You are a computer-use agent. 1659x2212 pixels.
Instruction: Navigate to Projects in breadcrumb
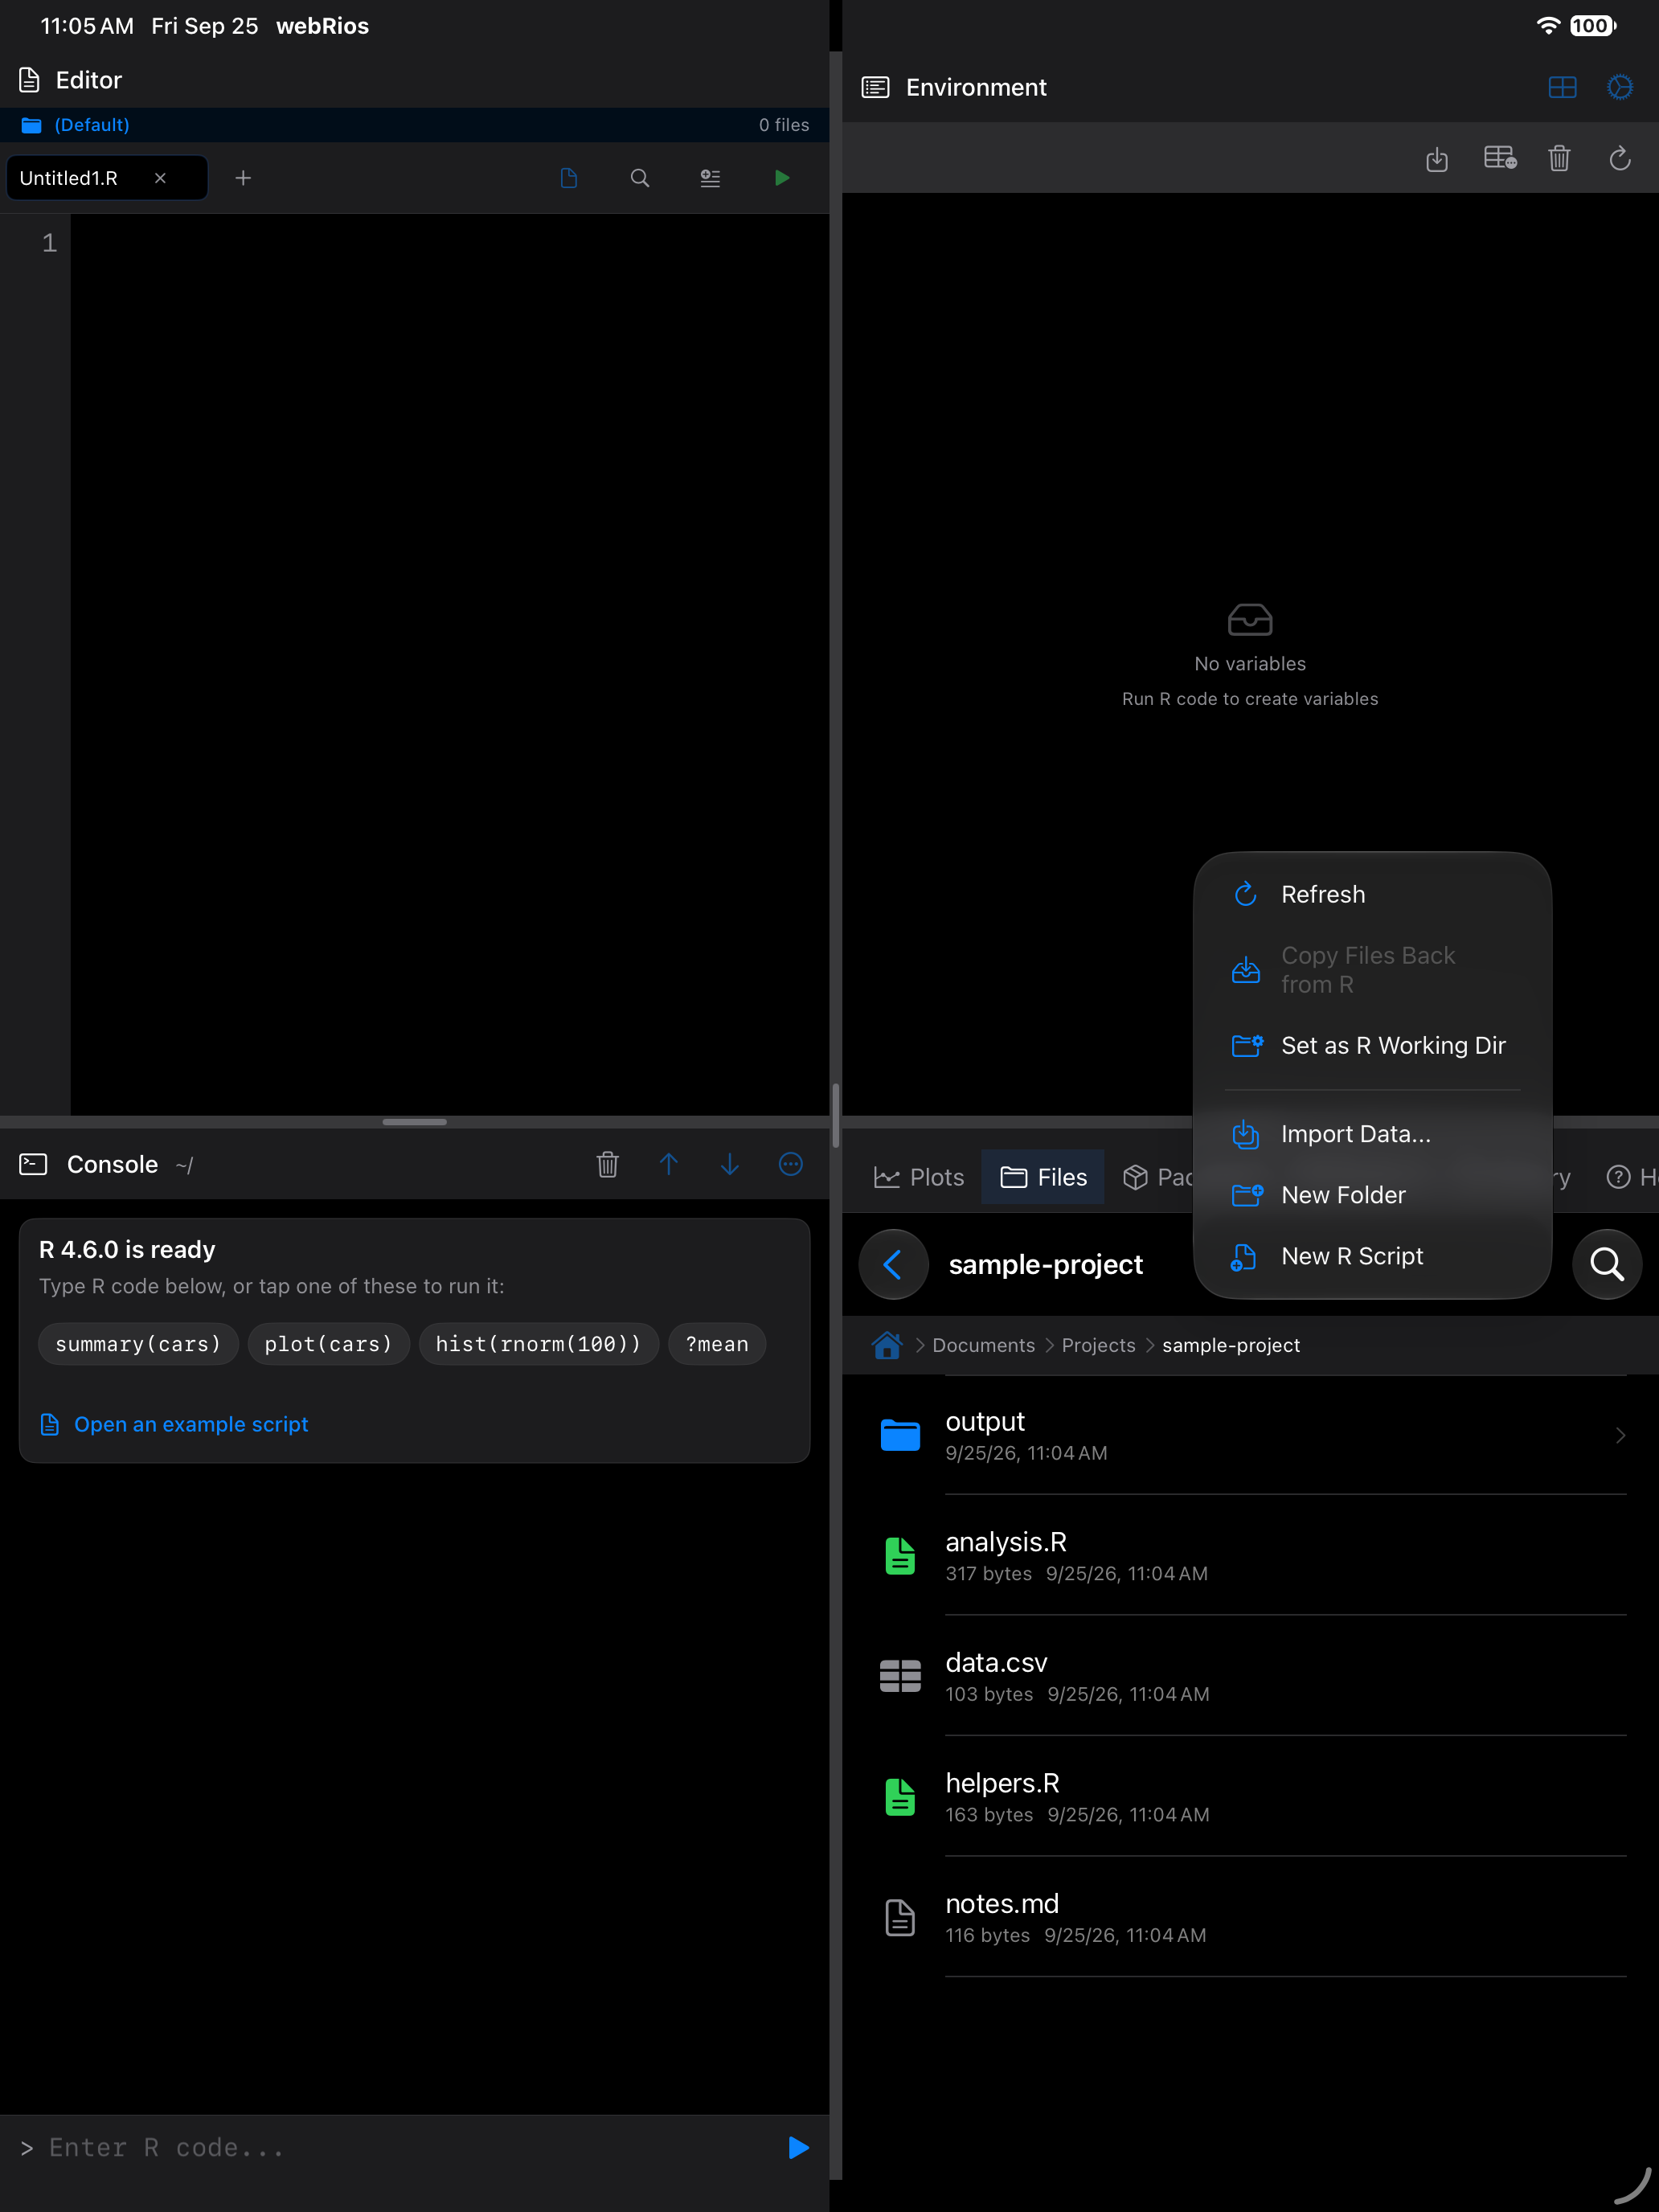click(1098, 1345)
